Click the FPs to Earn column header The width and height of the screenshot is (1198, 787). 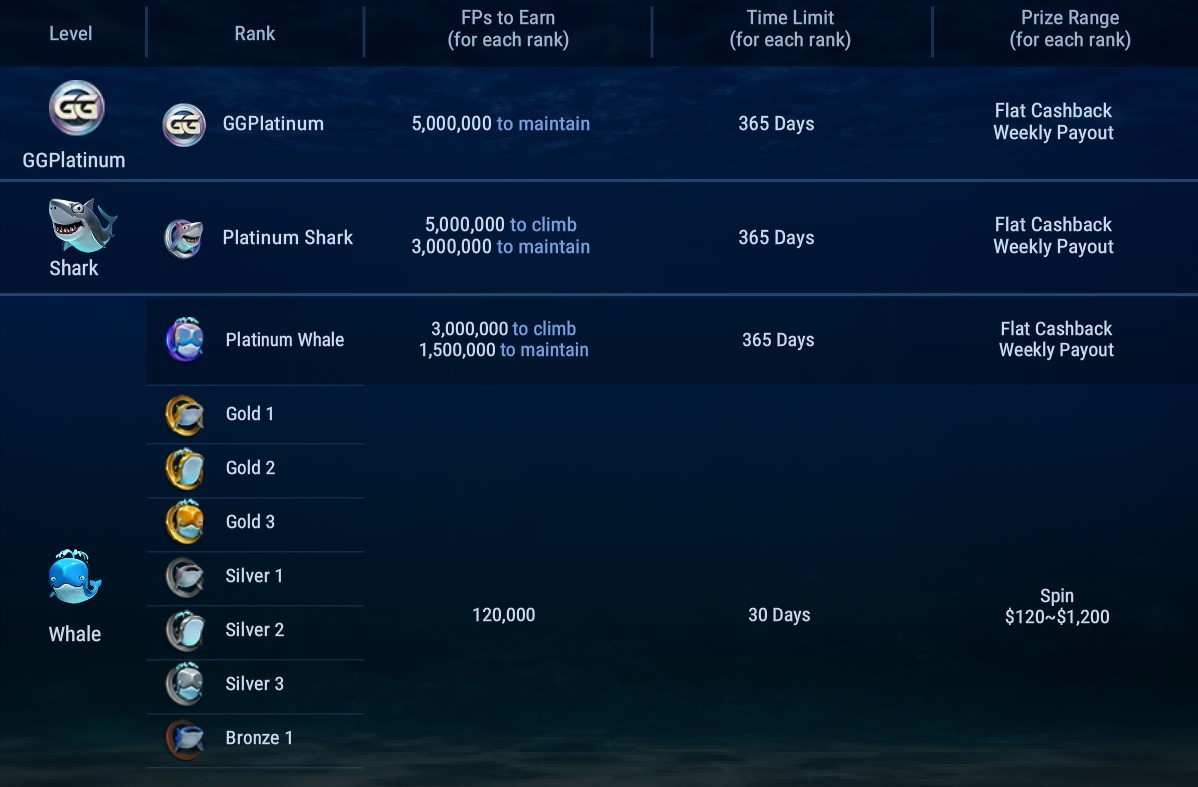click(x=508, y=29)
